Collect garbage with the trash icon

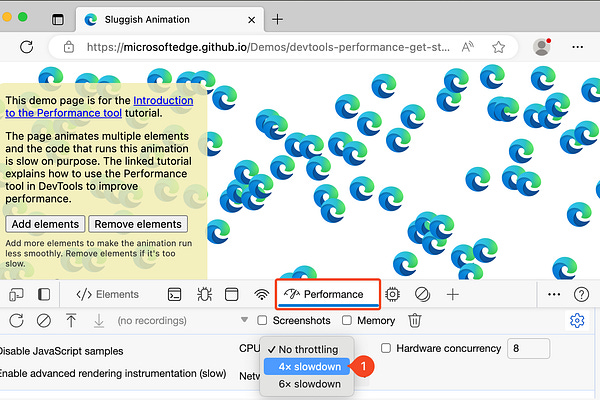tap(414, 320)
